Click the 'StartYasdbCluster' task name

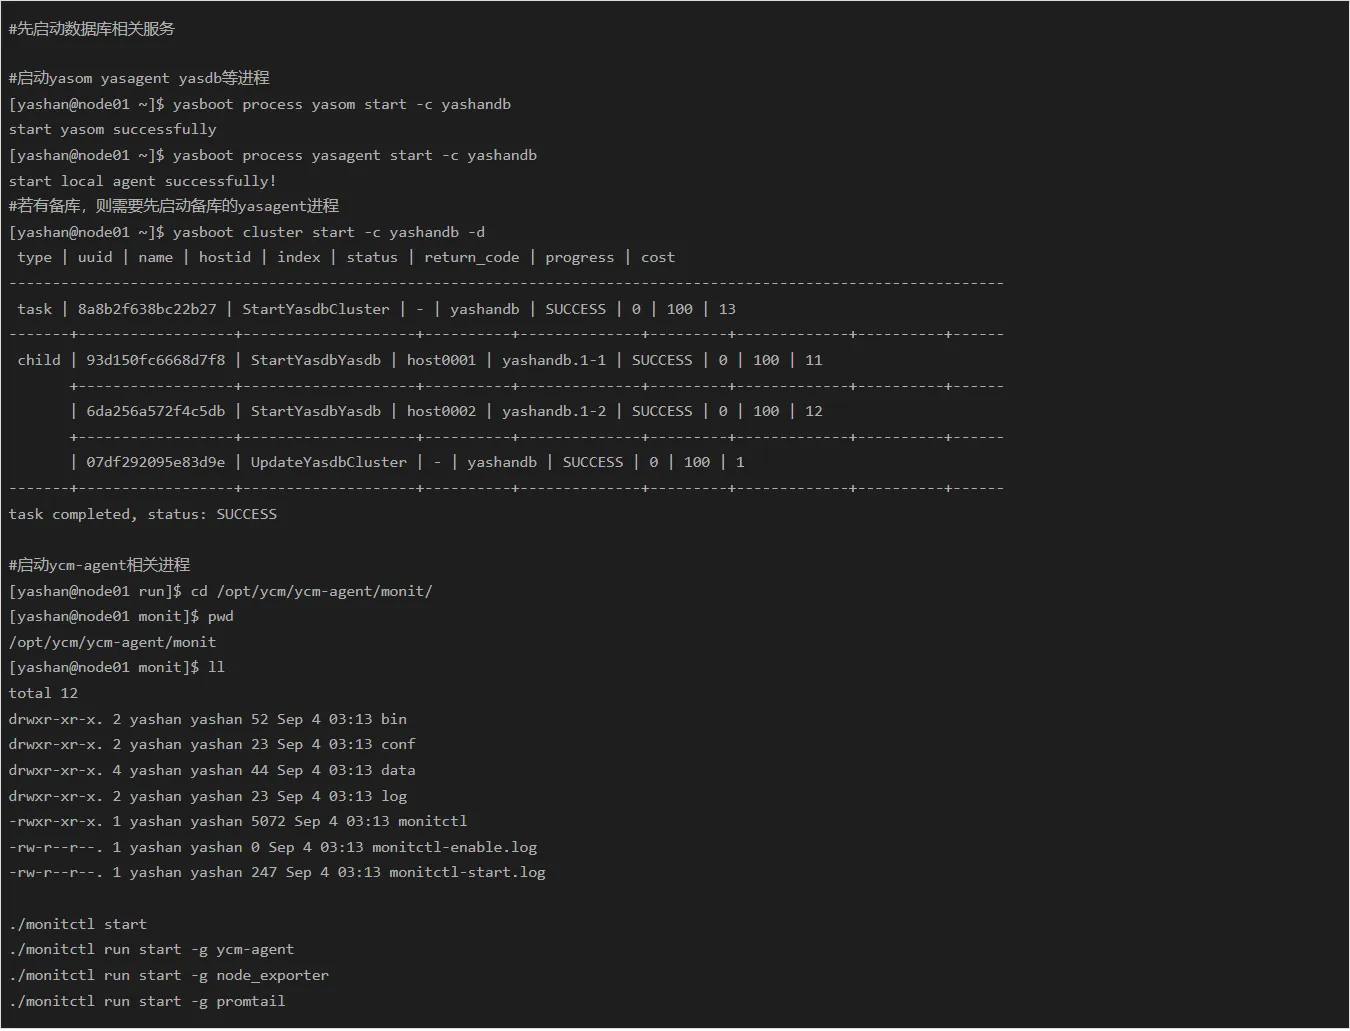click(315, 309)
